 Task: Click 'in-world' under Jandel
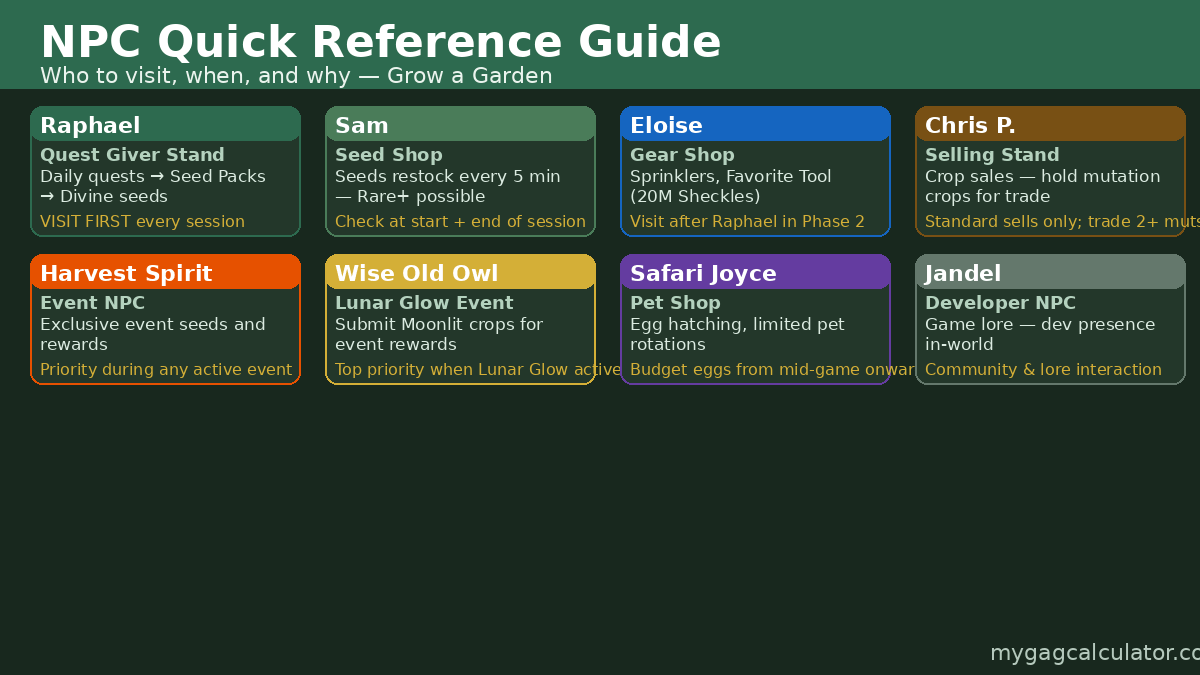coord(959,344)
